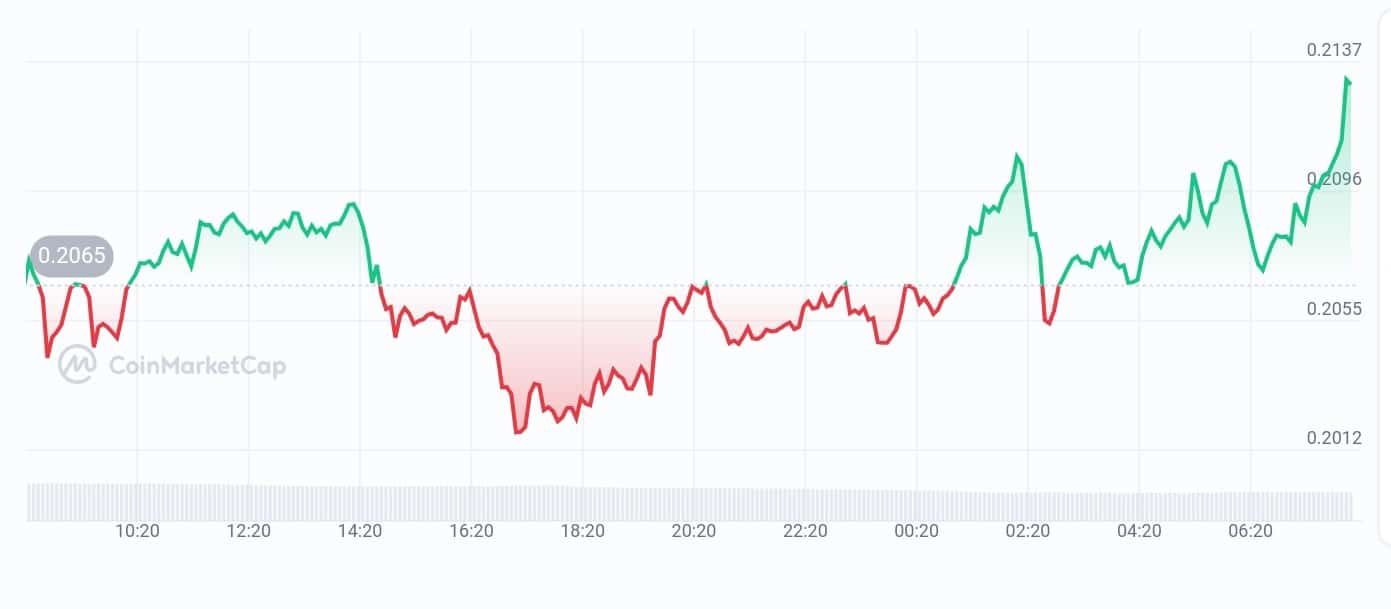Click the 0.2137 price axis label
This screenshot has height=609, width=1391.
[x=1334, y=51]
